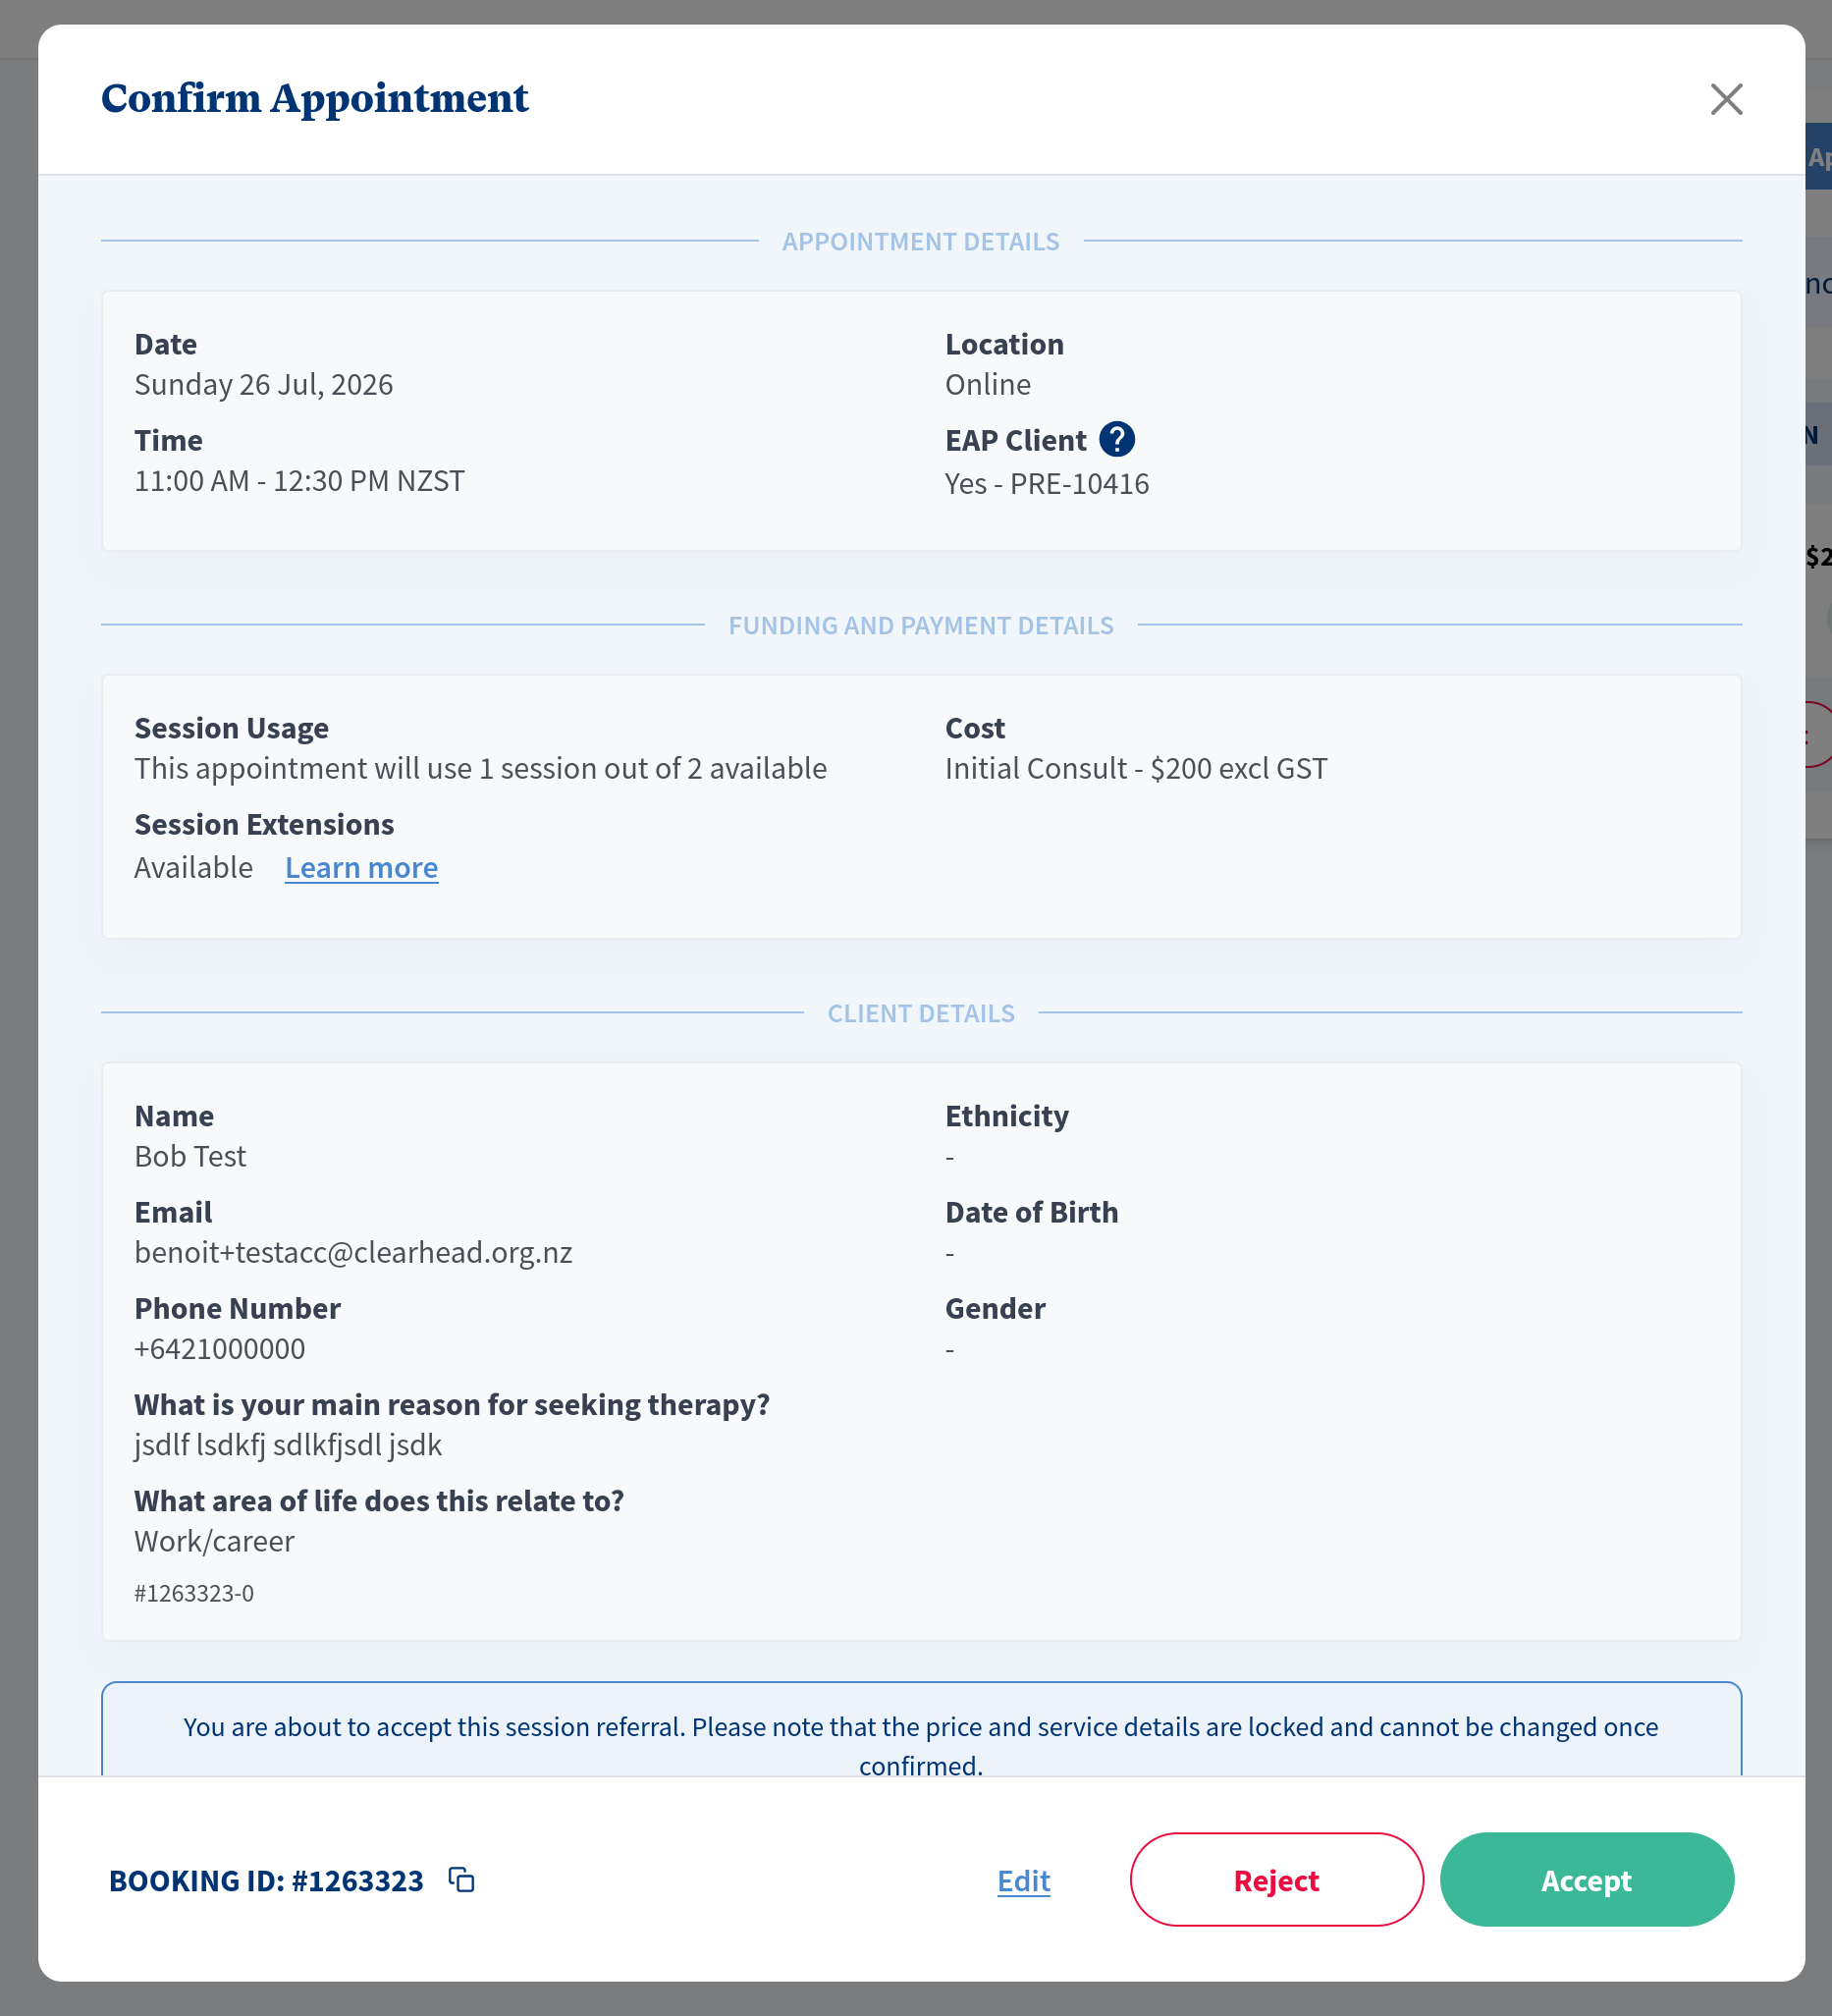Copy the booking ID with the copy icon
The height and width of the screenshot is (2016, 1832).
461,1880
